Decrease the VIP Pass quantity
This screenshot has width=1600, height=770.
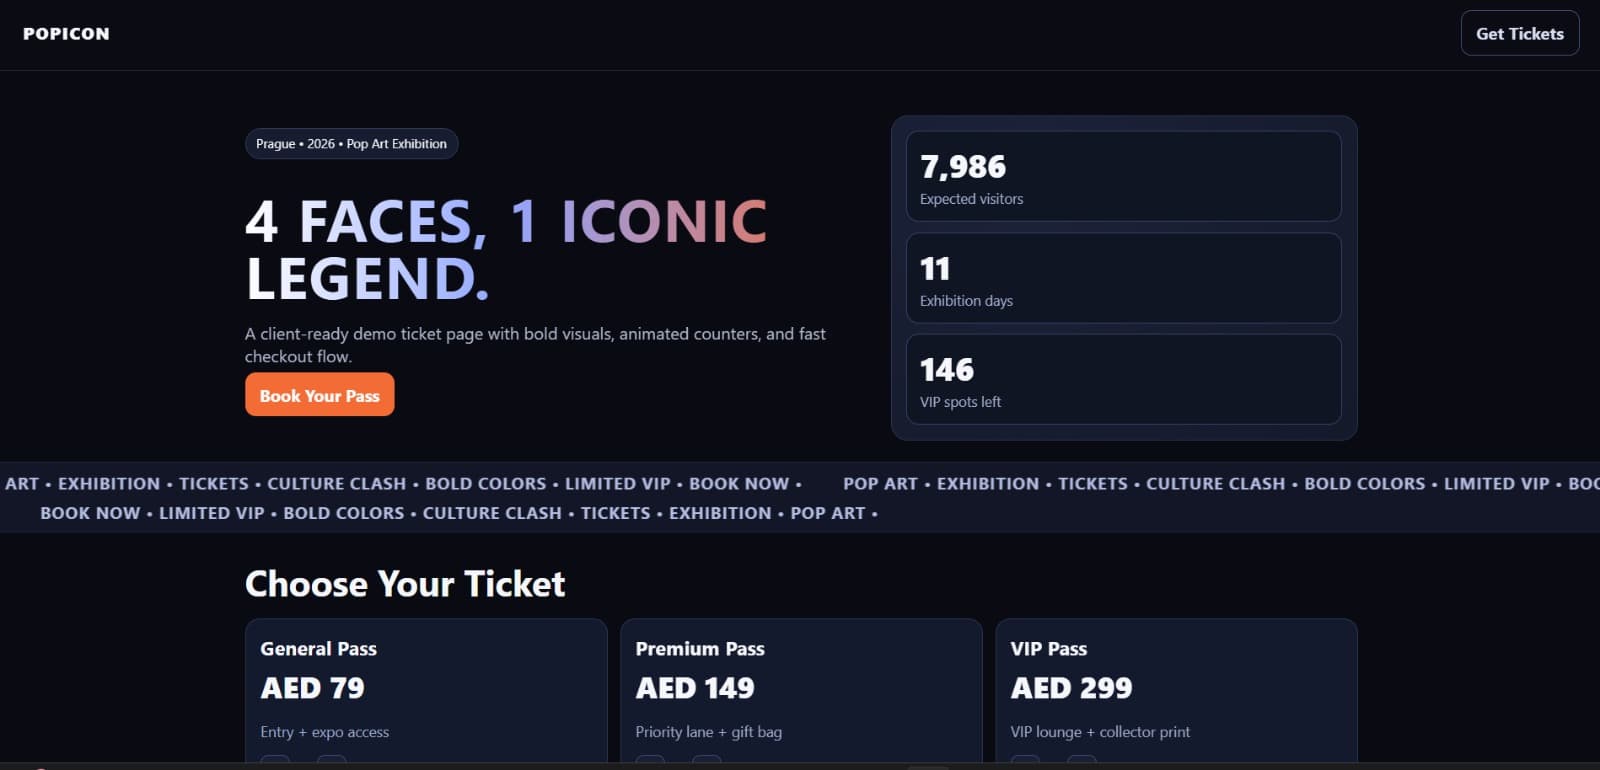[1025, 763]
